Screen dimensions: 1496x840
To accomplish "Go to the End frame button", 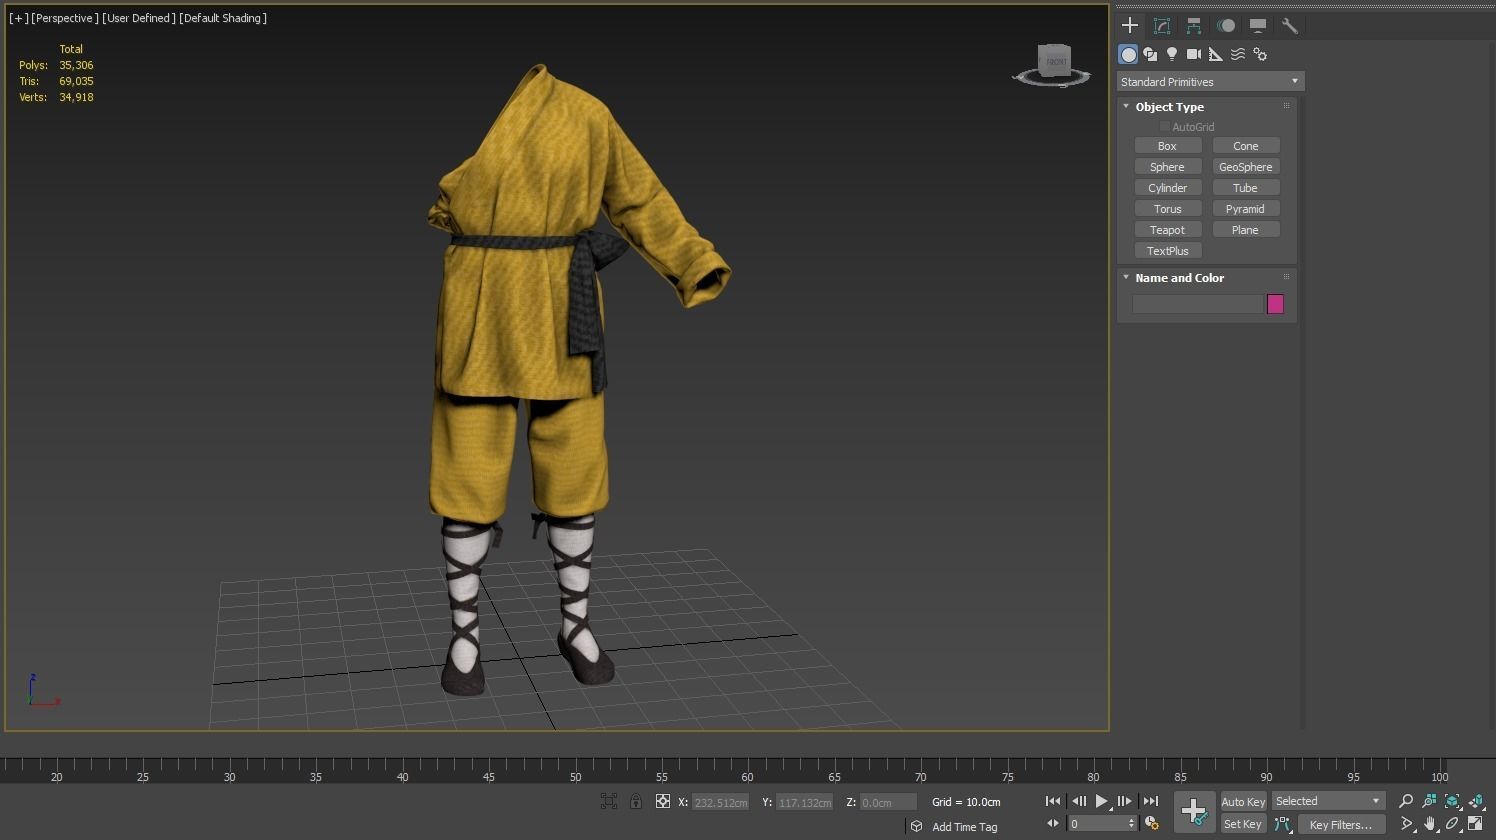I will tap(1151, 801).
